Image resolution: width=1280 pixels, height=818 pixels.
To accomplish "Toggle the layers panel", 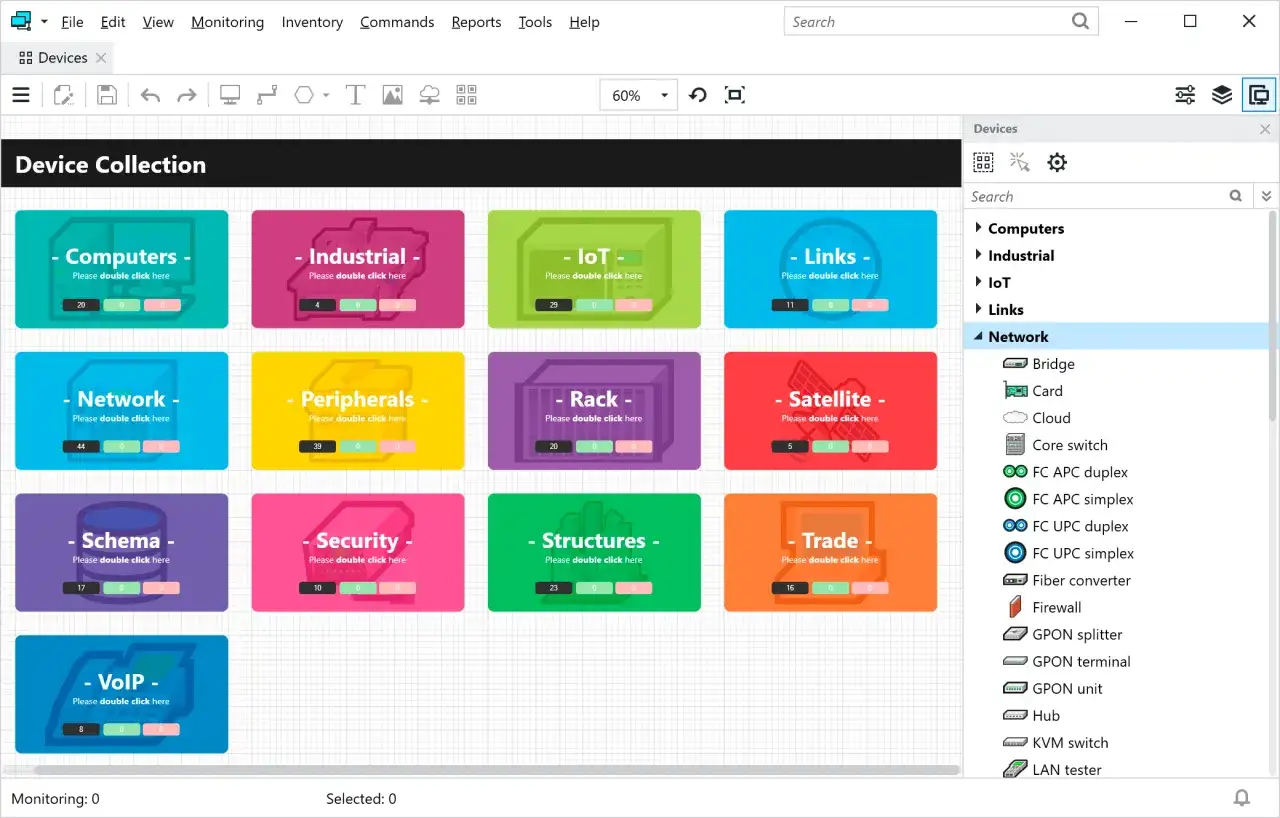I will click(1222, 95).
